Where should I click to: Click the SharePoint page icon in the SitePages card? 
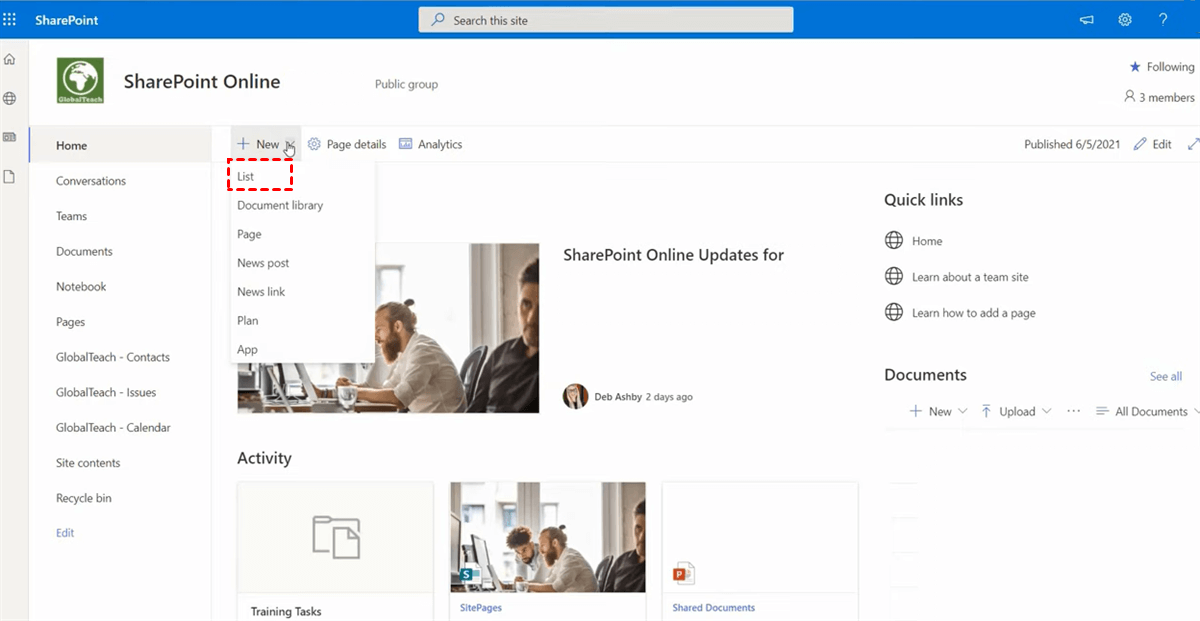pyautogui.click(x=471, y=574)
